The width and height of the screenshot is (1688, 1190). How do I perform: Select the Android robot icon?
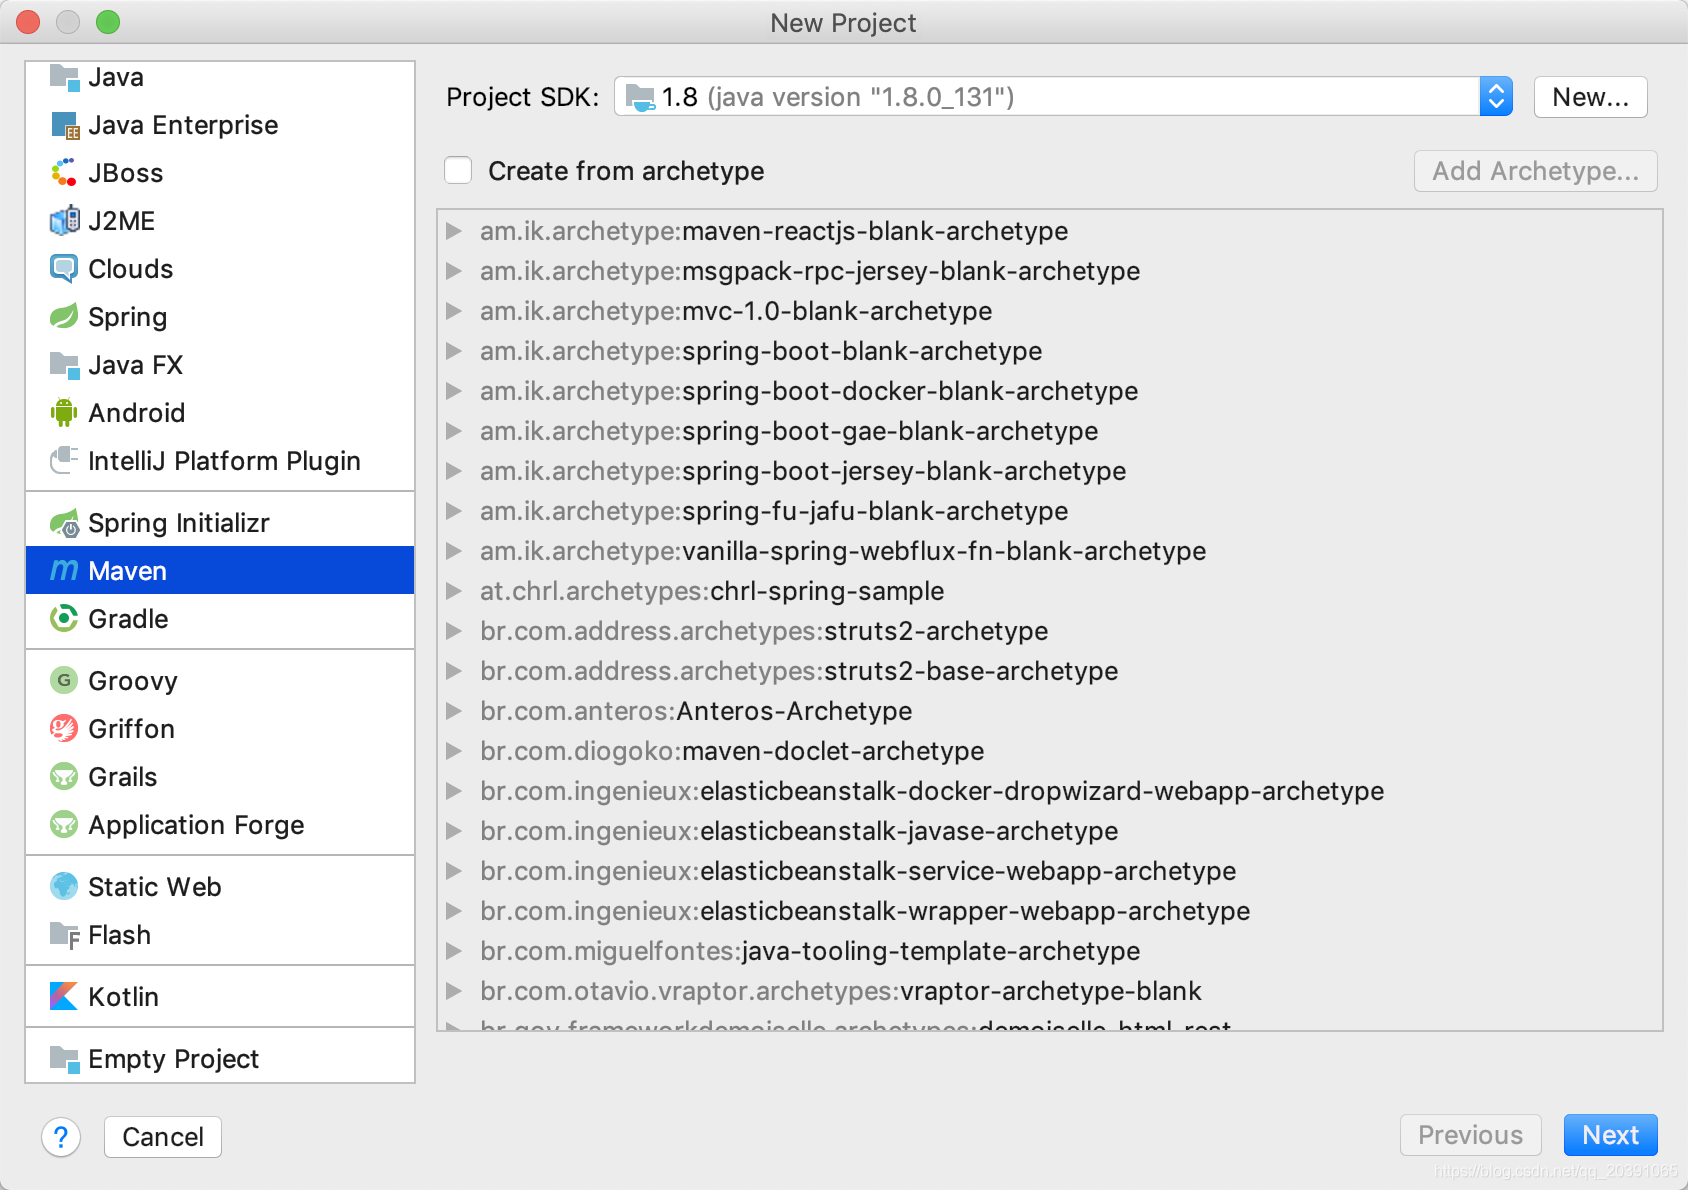point(64,413)
